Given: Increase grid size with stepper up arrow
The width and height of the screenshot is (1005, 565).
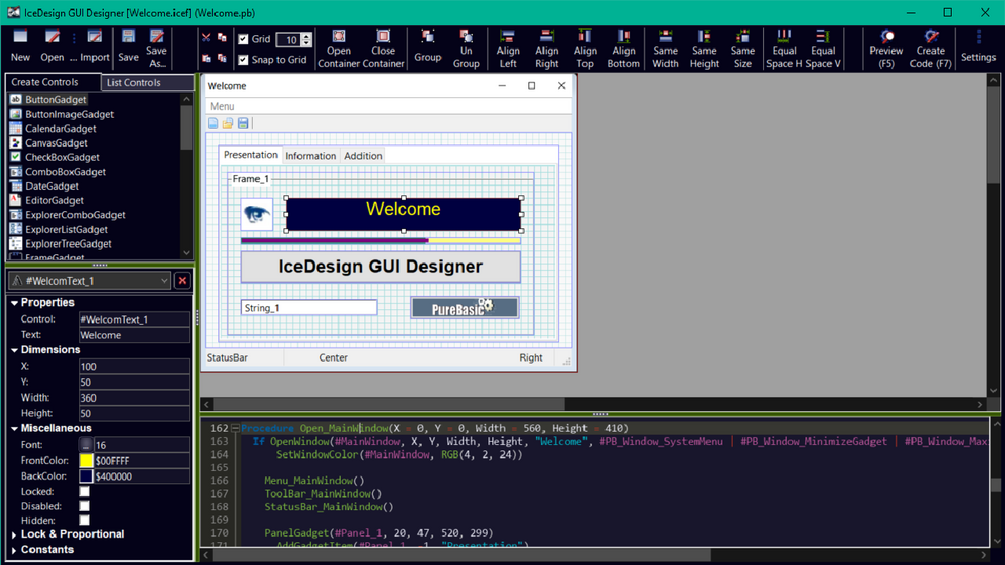Looking at the screenshot, I should [306, 36].
